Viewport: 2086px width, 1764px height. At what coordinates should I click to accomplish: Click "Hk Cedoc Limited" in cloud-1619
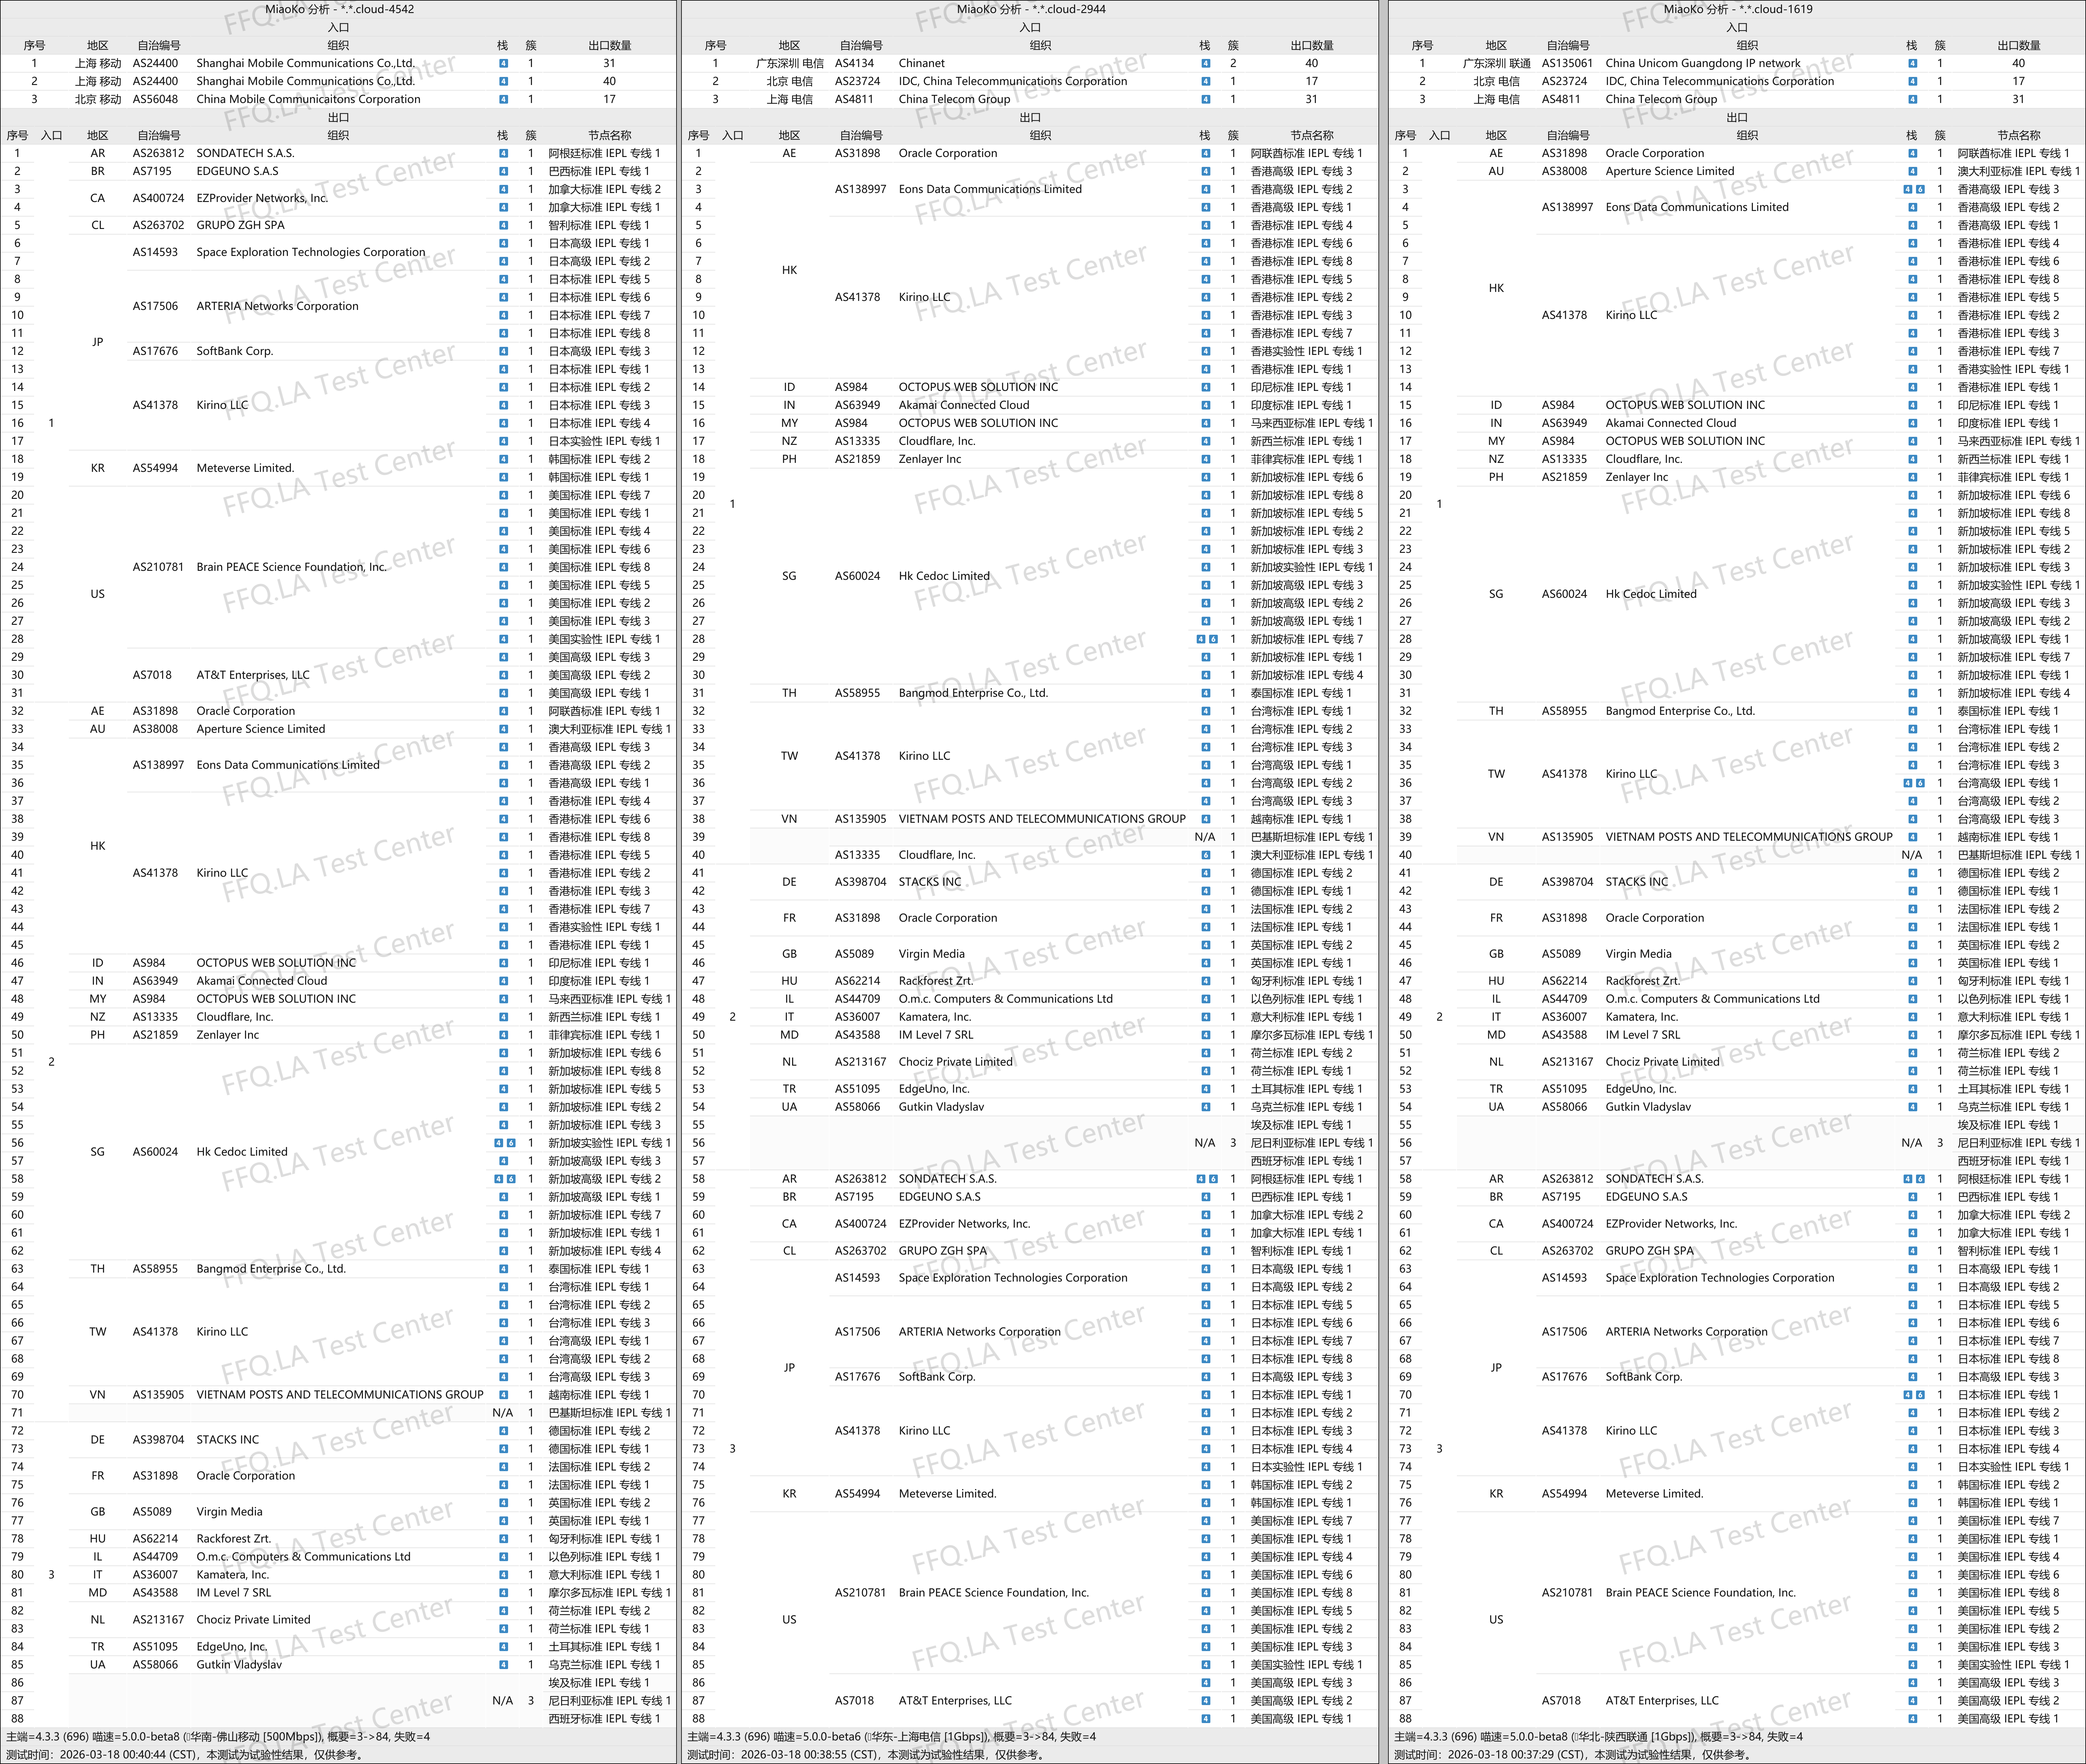point(1651,594)
